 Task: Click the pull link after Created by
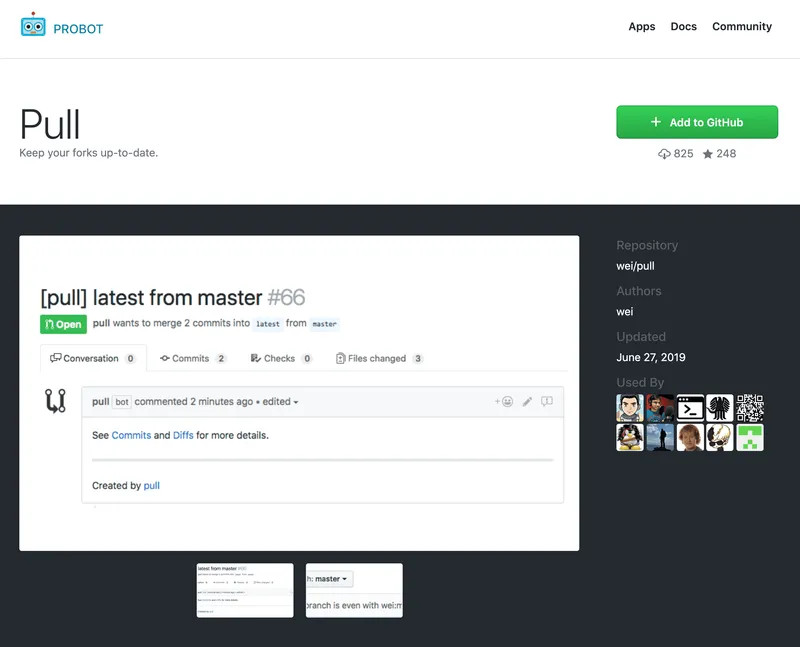(152, 486)
